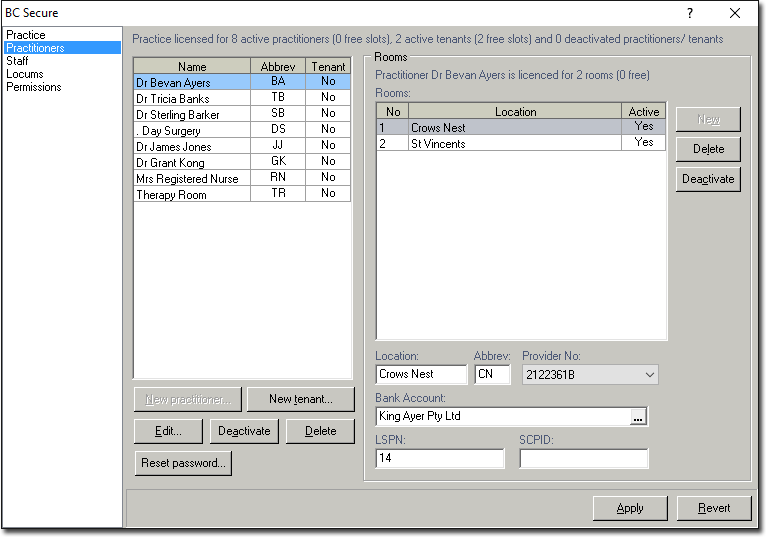Image resolution: width=766 pixels, height=537 pixels.
Task: Expand the Provider No dropdown
Action: [x=650, y=375]
